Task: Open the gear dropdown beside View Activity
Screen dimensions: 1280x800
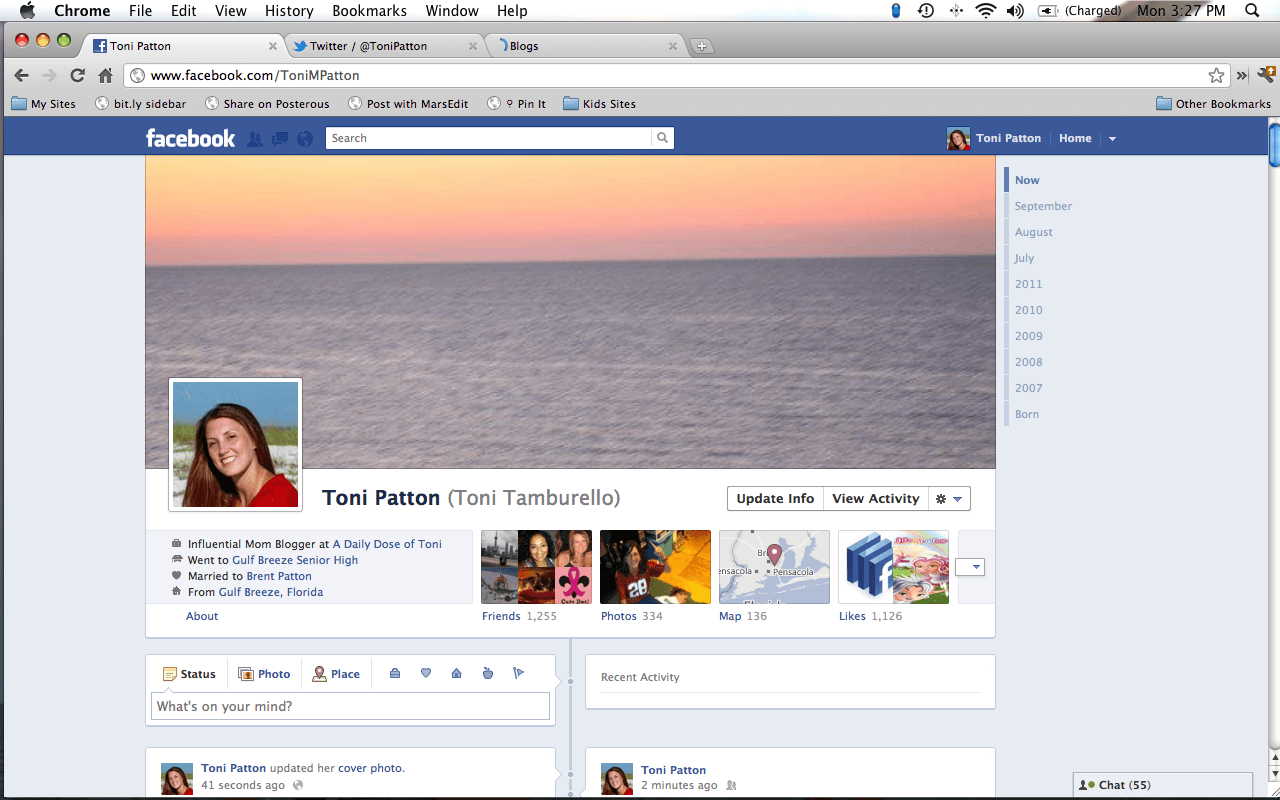Action: tap(949, 499)
